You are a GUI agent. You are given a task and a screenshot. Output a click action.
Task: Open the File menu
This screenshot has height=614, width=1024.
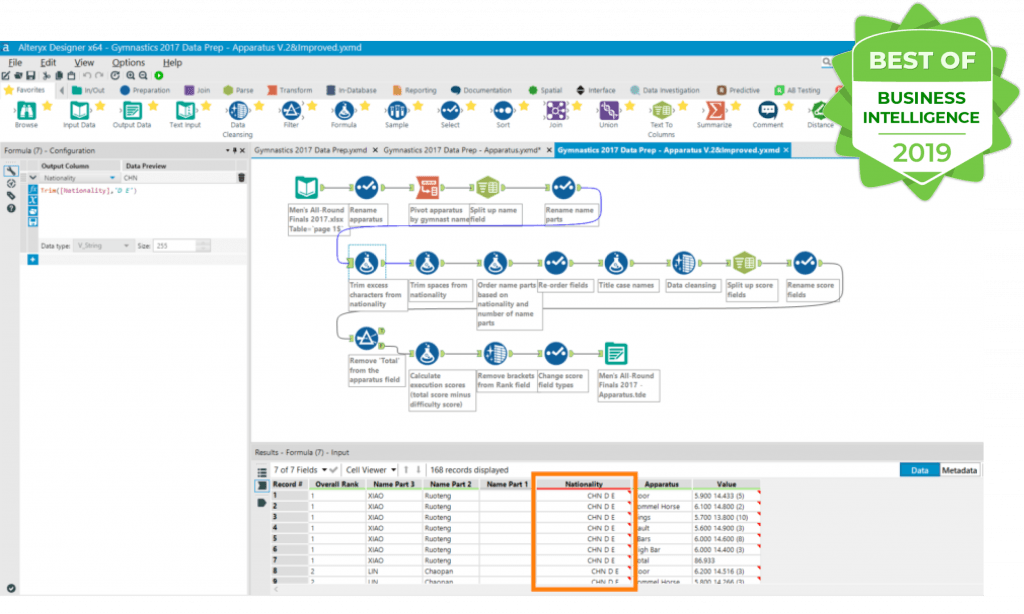(x=15, y=63)
